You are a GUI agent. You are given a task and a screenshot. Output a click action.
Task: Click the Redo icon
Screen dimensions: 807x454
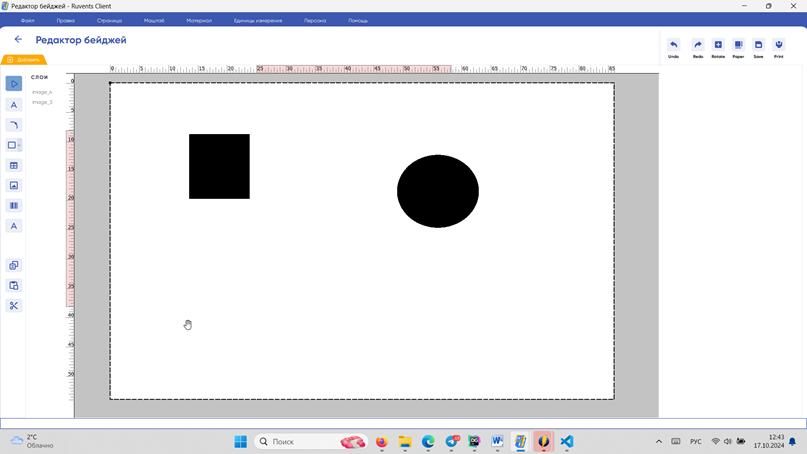(698, 45)
